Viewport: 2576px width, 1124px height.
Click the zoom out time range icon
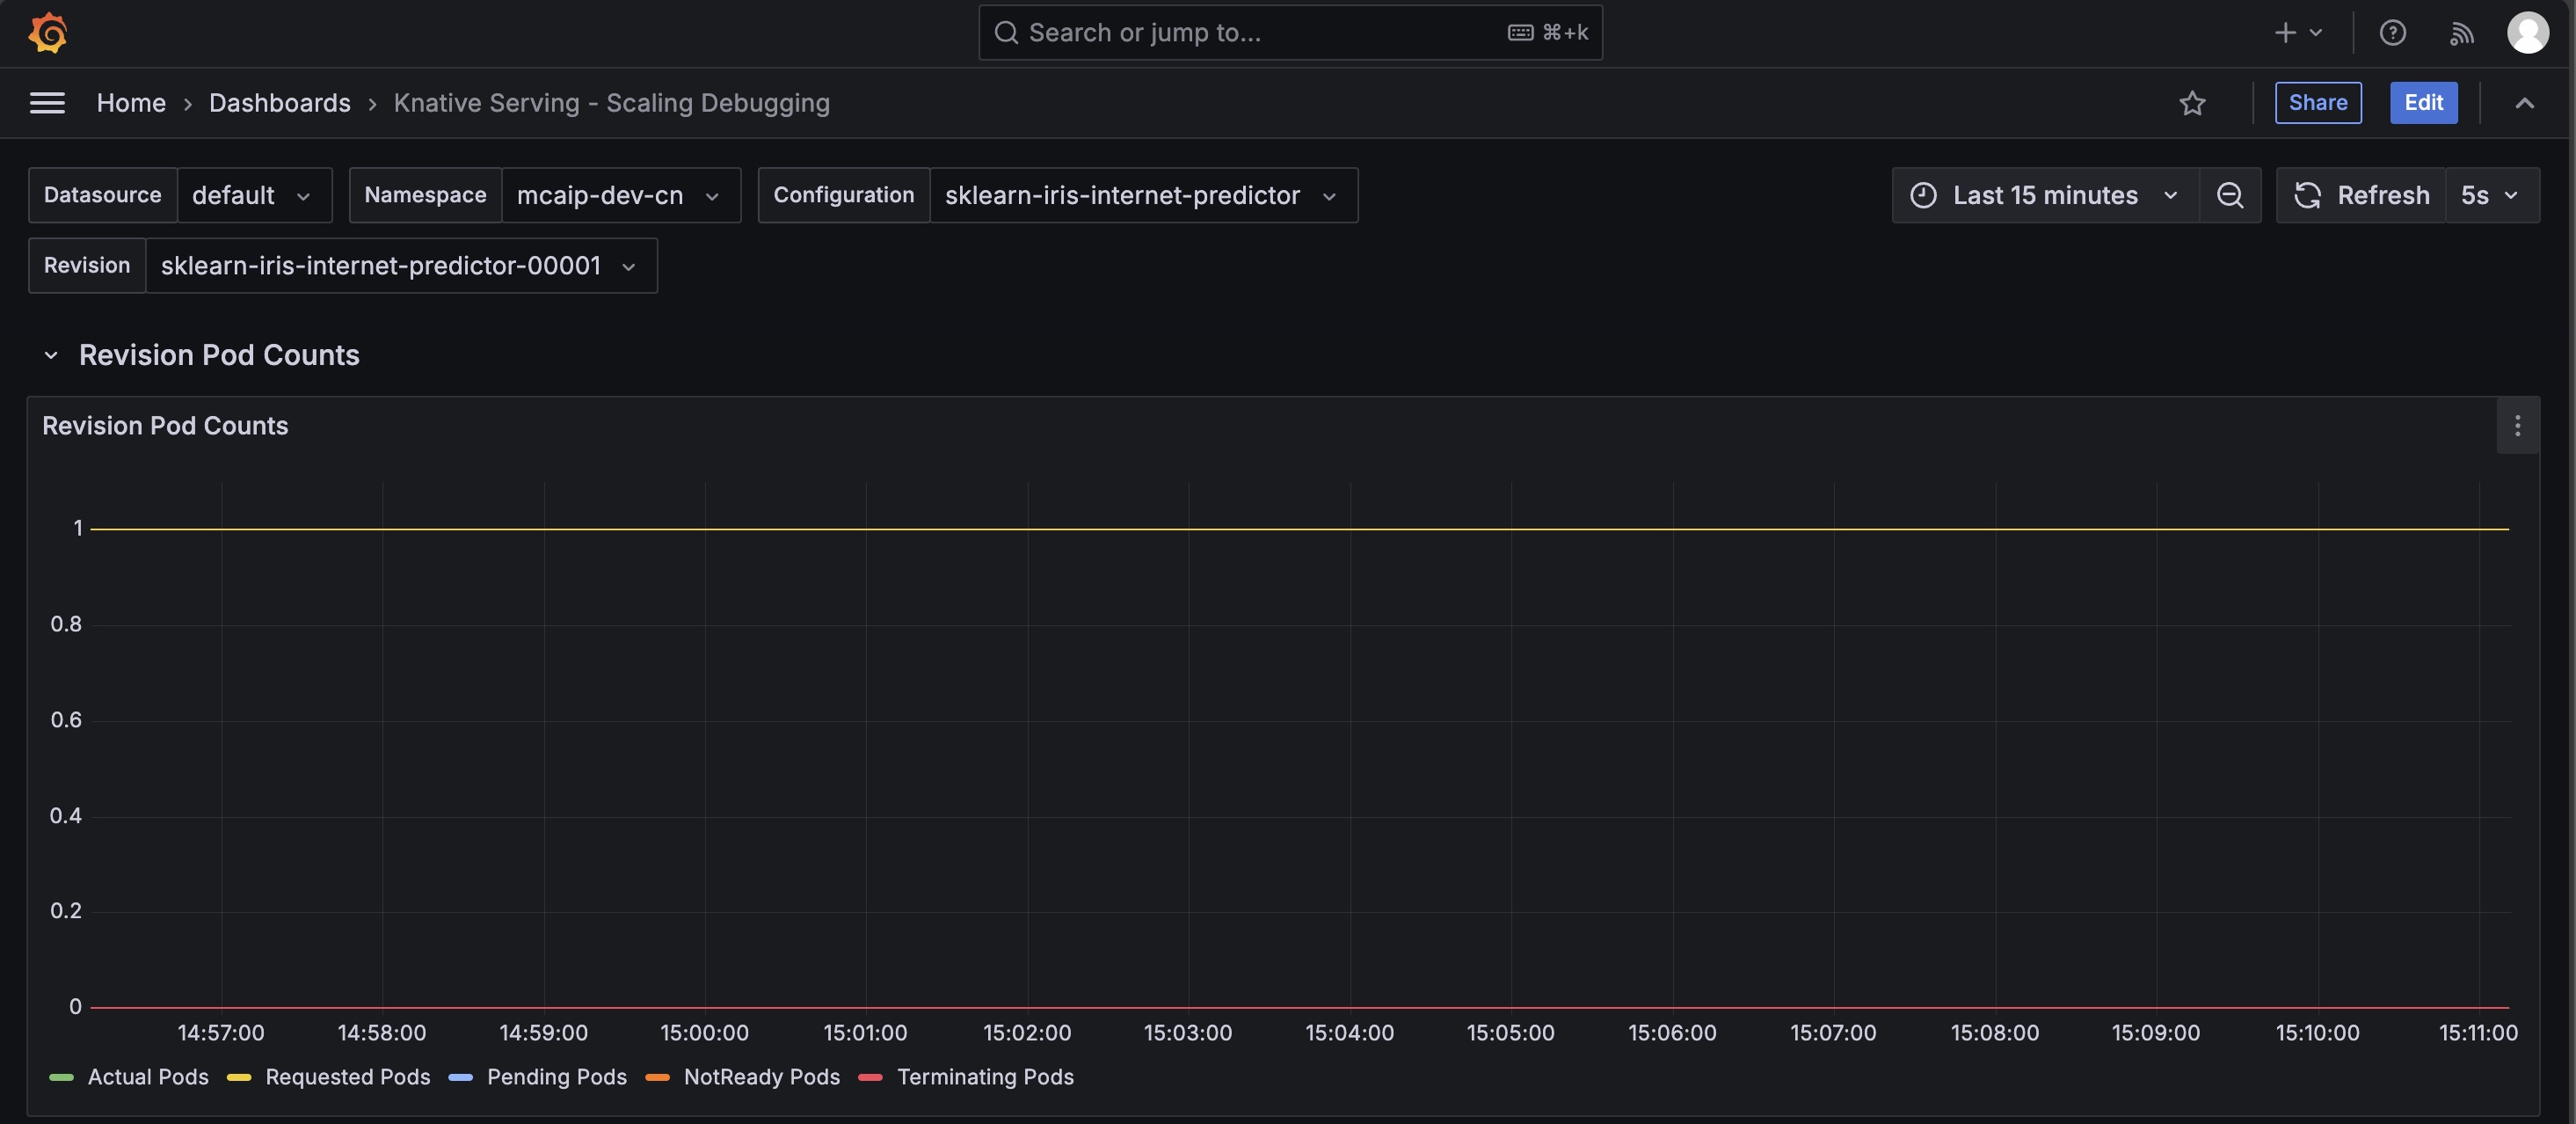click(x=2230, y=195)
